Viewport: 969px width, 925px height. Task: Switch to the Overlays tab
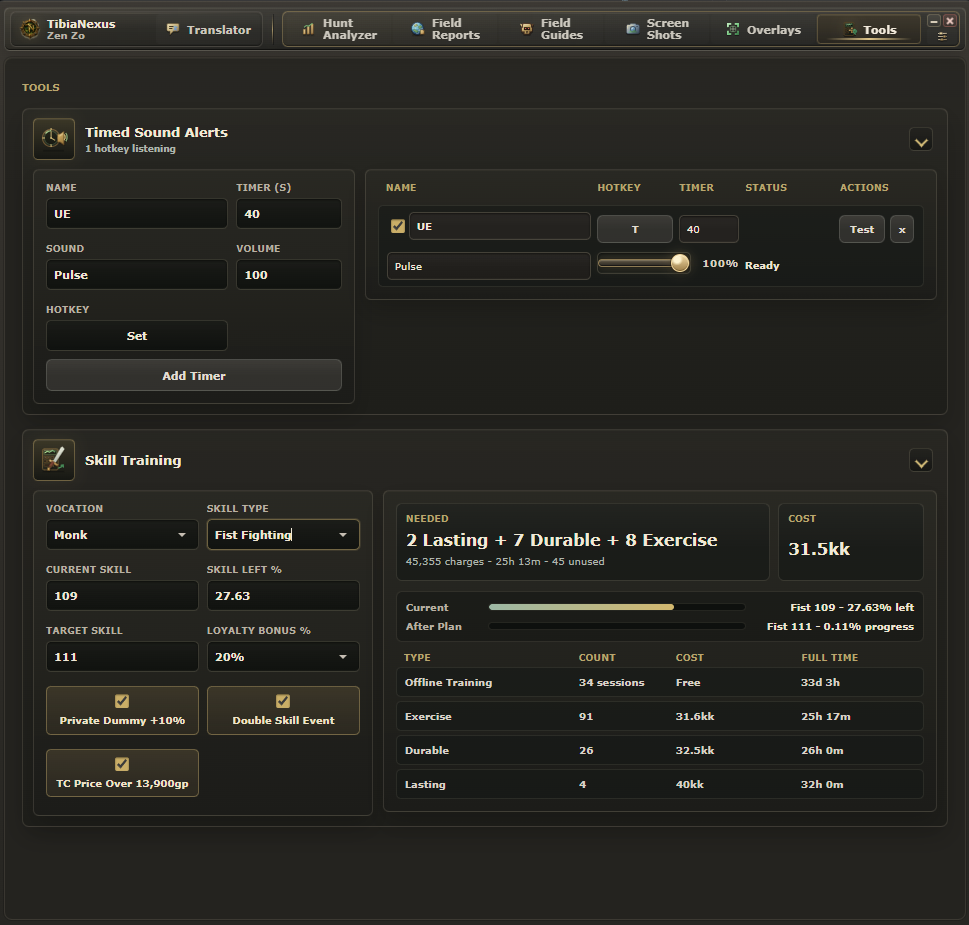763,29
